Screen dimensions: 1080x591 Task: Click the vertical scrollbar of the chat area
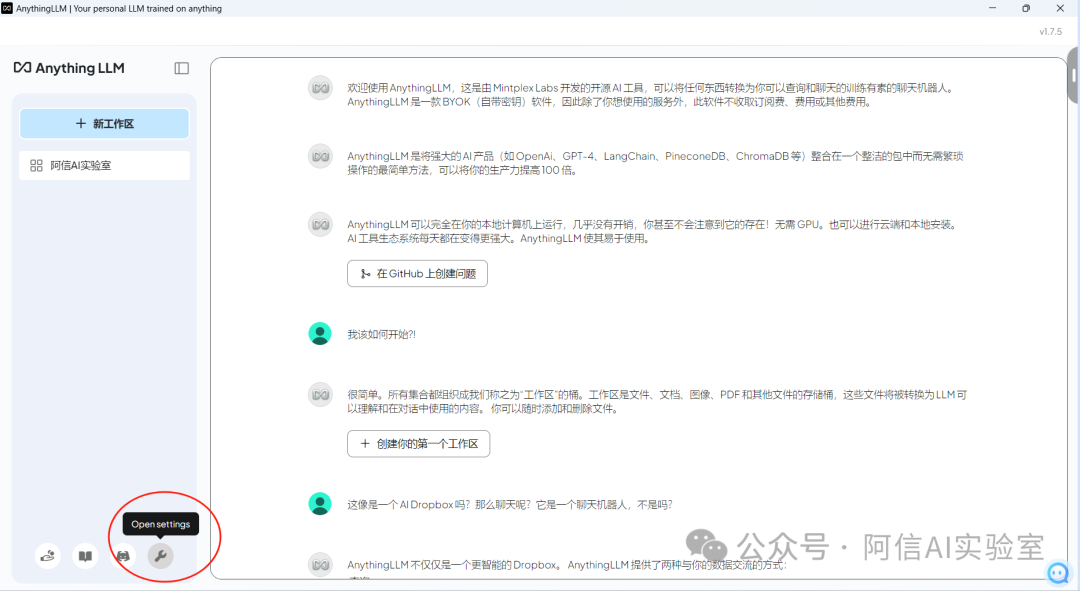(1073, 76)
